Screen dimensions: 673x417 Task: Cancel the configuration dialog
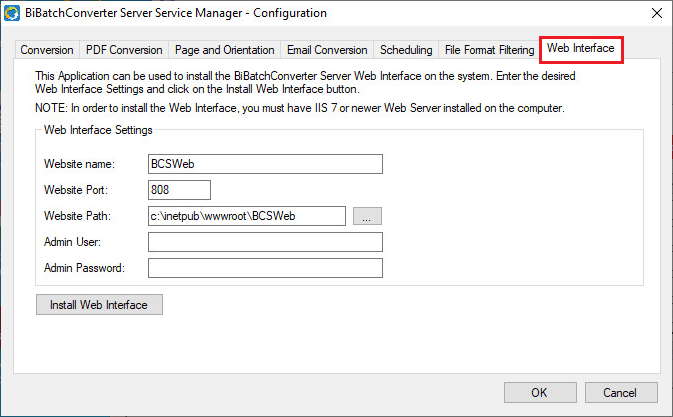coord(620,392)
